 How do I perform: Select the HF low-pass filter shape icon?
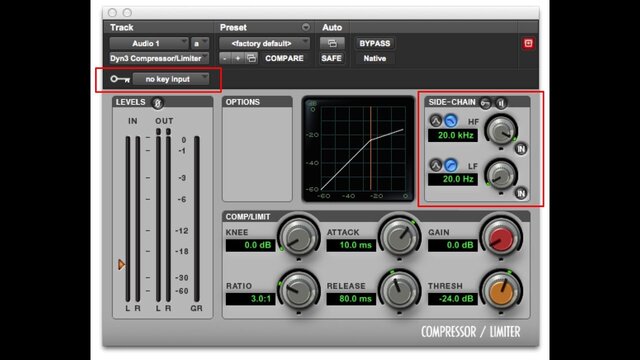(451, 121)
